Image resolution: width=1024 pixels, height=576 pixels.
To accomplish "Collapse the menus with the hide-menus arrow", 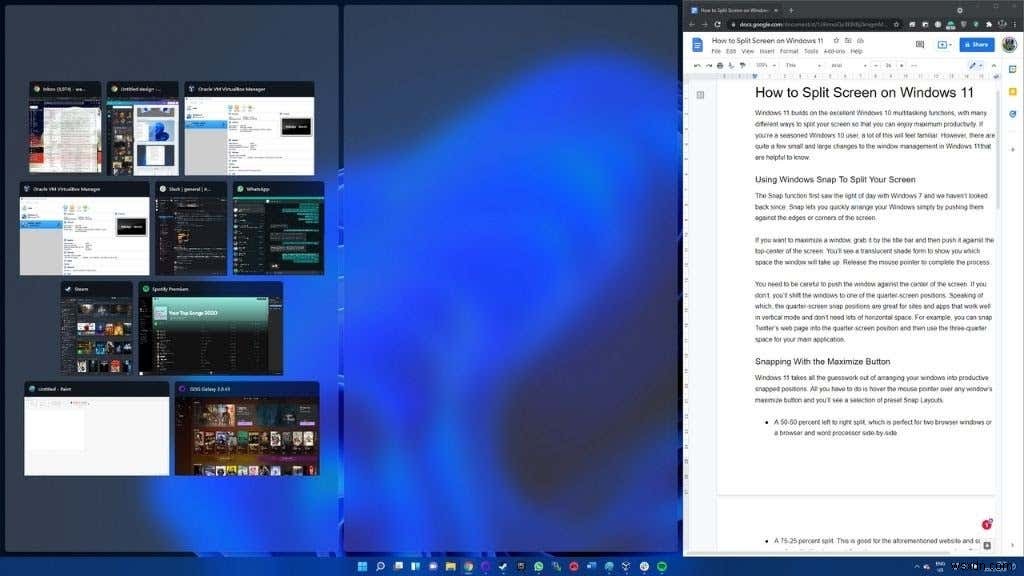I will pyautogui.click(x=995, y=64).
